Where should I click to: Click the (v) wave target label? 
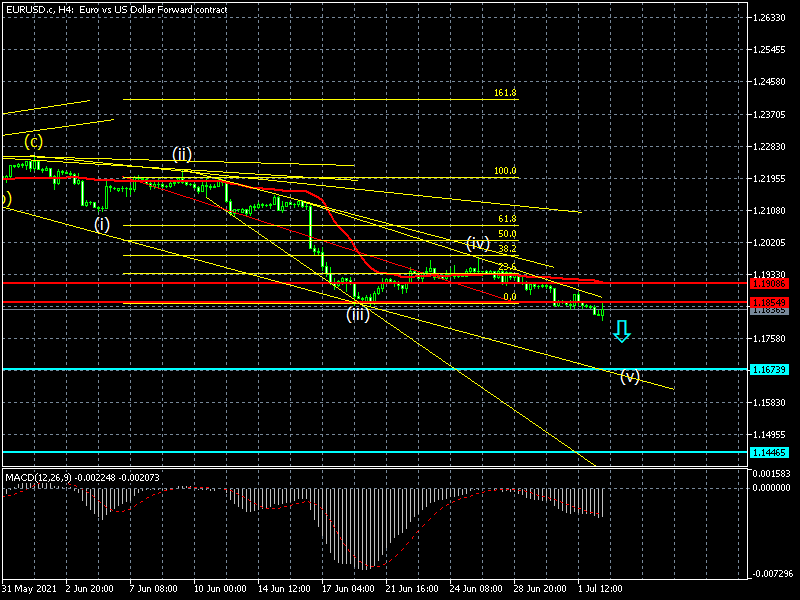tap(629, 377)
